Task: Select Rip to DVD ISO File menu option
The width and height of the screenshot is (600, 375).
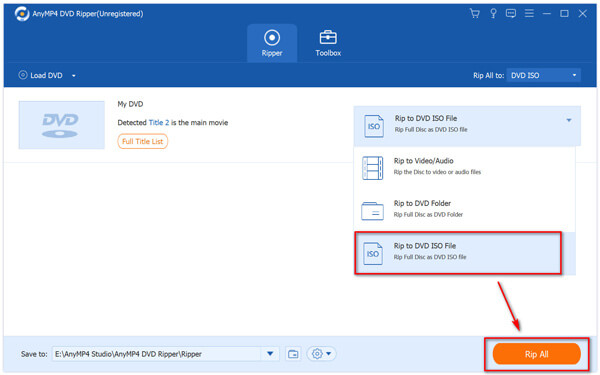Action: pyautogui.click(x=458, y=253)
